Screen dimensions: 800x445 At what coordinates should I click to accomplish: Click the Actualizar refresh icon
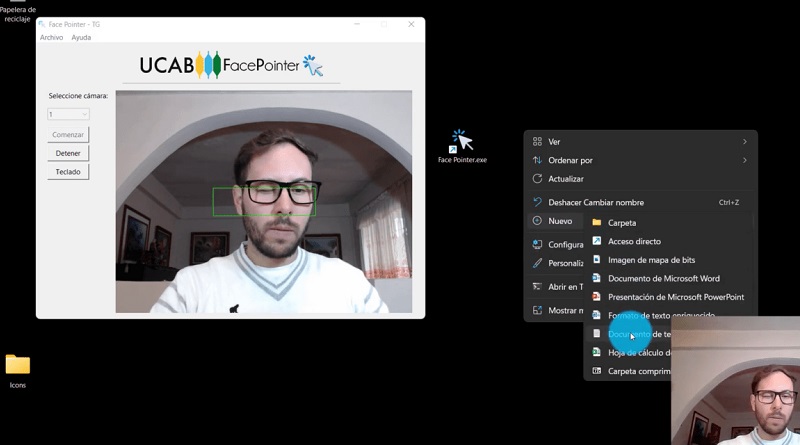pyautogui.click(x=537, y=179)
